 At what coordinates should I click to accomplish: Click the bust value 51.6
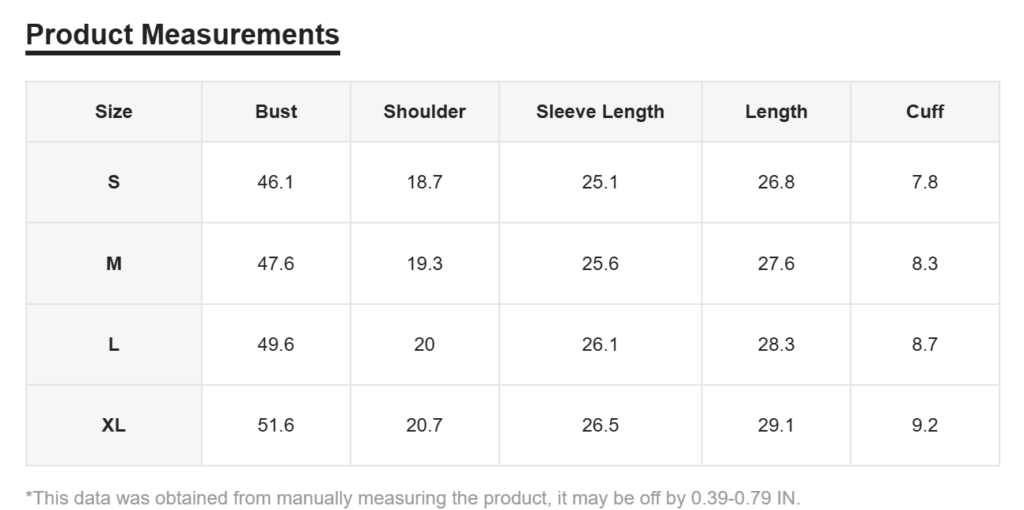point(276,425)
